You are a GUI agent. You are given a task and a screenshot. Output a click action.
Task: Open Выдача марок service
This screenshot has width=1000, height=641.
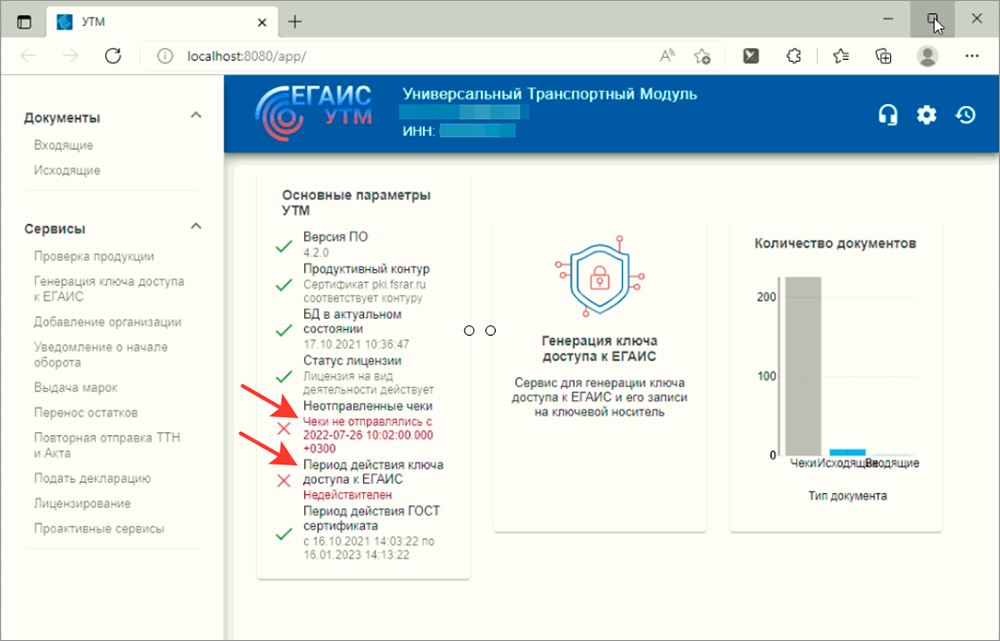tap(75, 388)
